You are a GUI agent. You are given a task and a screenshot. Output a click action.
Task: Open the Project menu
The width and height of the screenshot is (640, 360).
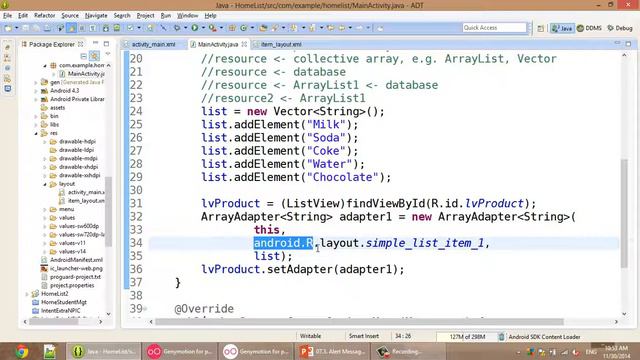(x=145, y=16)
